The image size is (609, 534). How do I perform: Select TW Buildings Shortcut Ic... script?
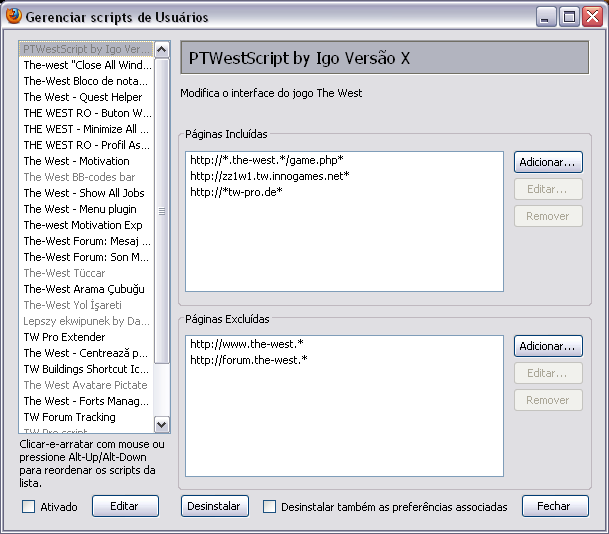click(x=86, y=369)
